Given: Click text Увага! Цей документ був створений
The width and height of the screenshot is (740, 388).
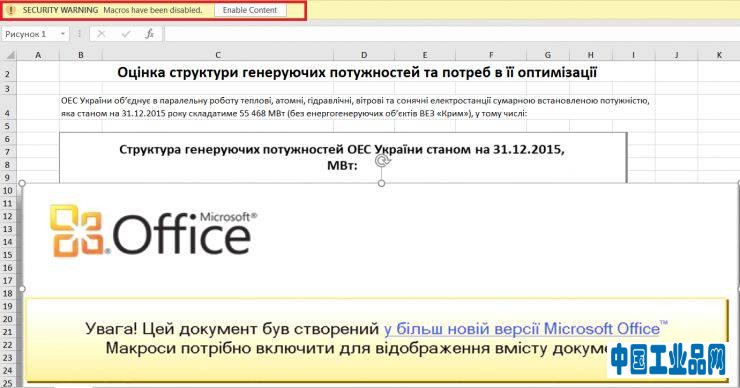Looking at the screenshot, I should point(232,329).
